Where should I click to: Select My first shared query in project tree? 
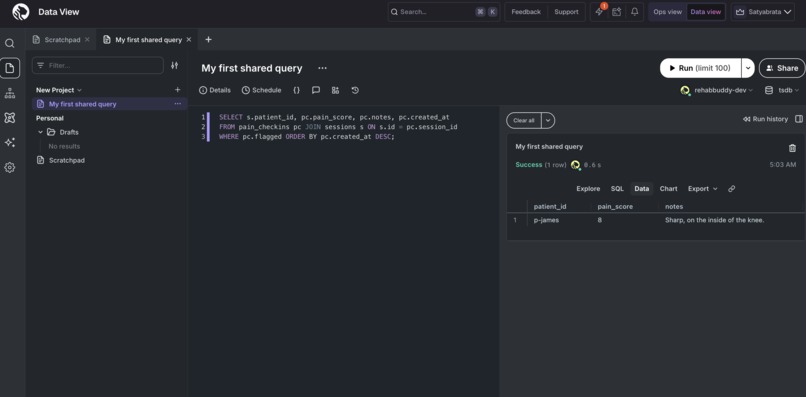pyautogui.click(x=109, y=104)
